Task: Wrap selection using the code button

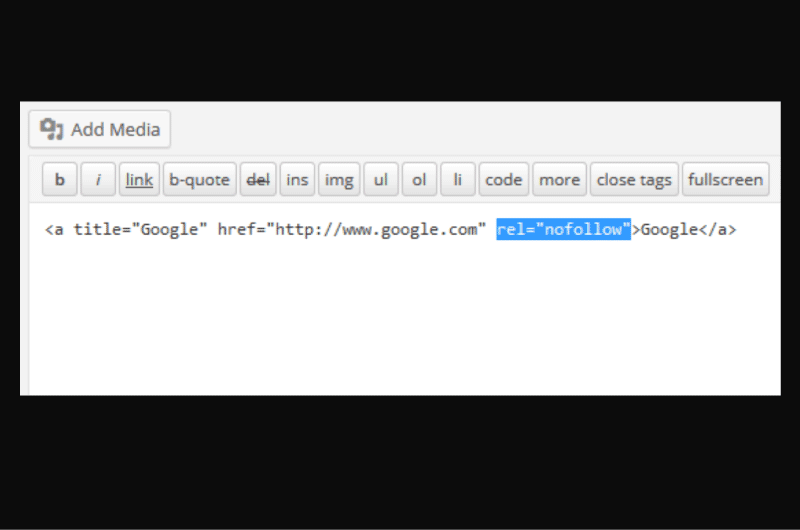Action: click(x=504, y=180)
